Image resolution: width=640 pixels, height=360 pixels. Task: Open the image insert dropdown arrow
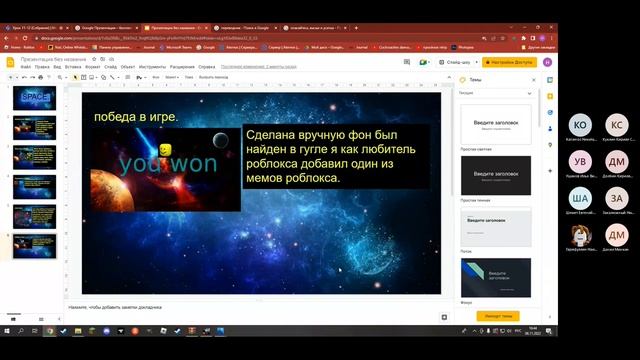pos(96,77)
